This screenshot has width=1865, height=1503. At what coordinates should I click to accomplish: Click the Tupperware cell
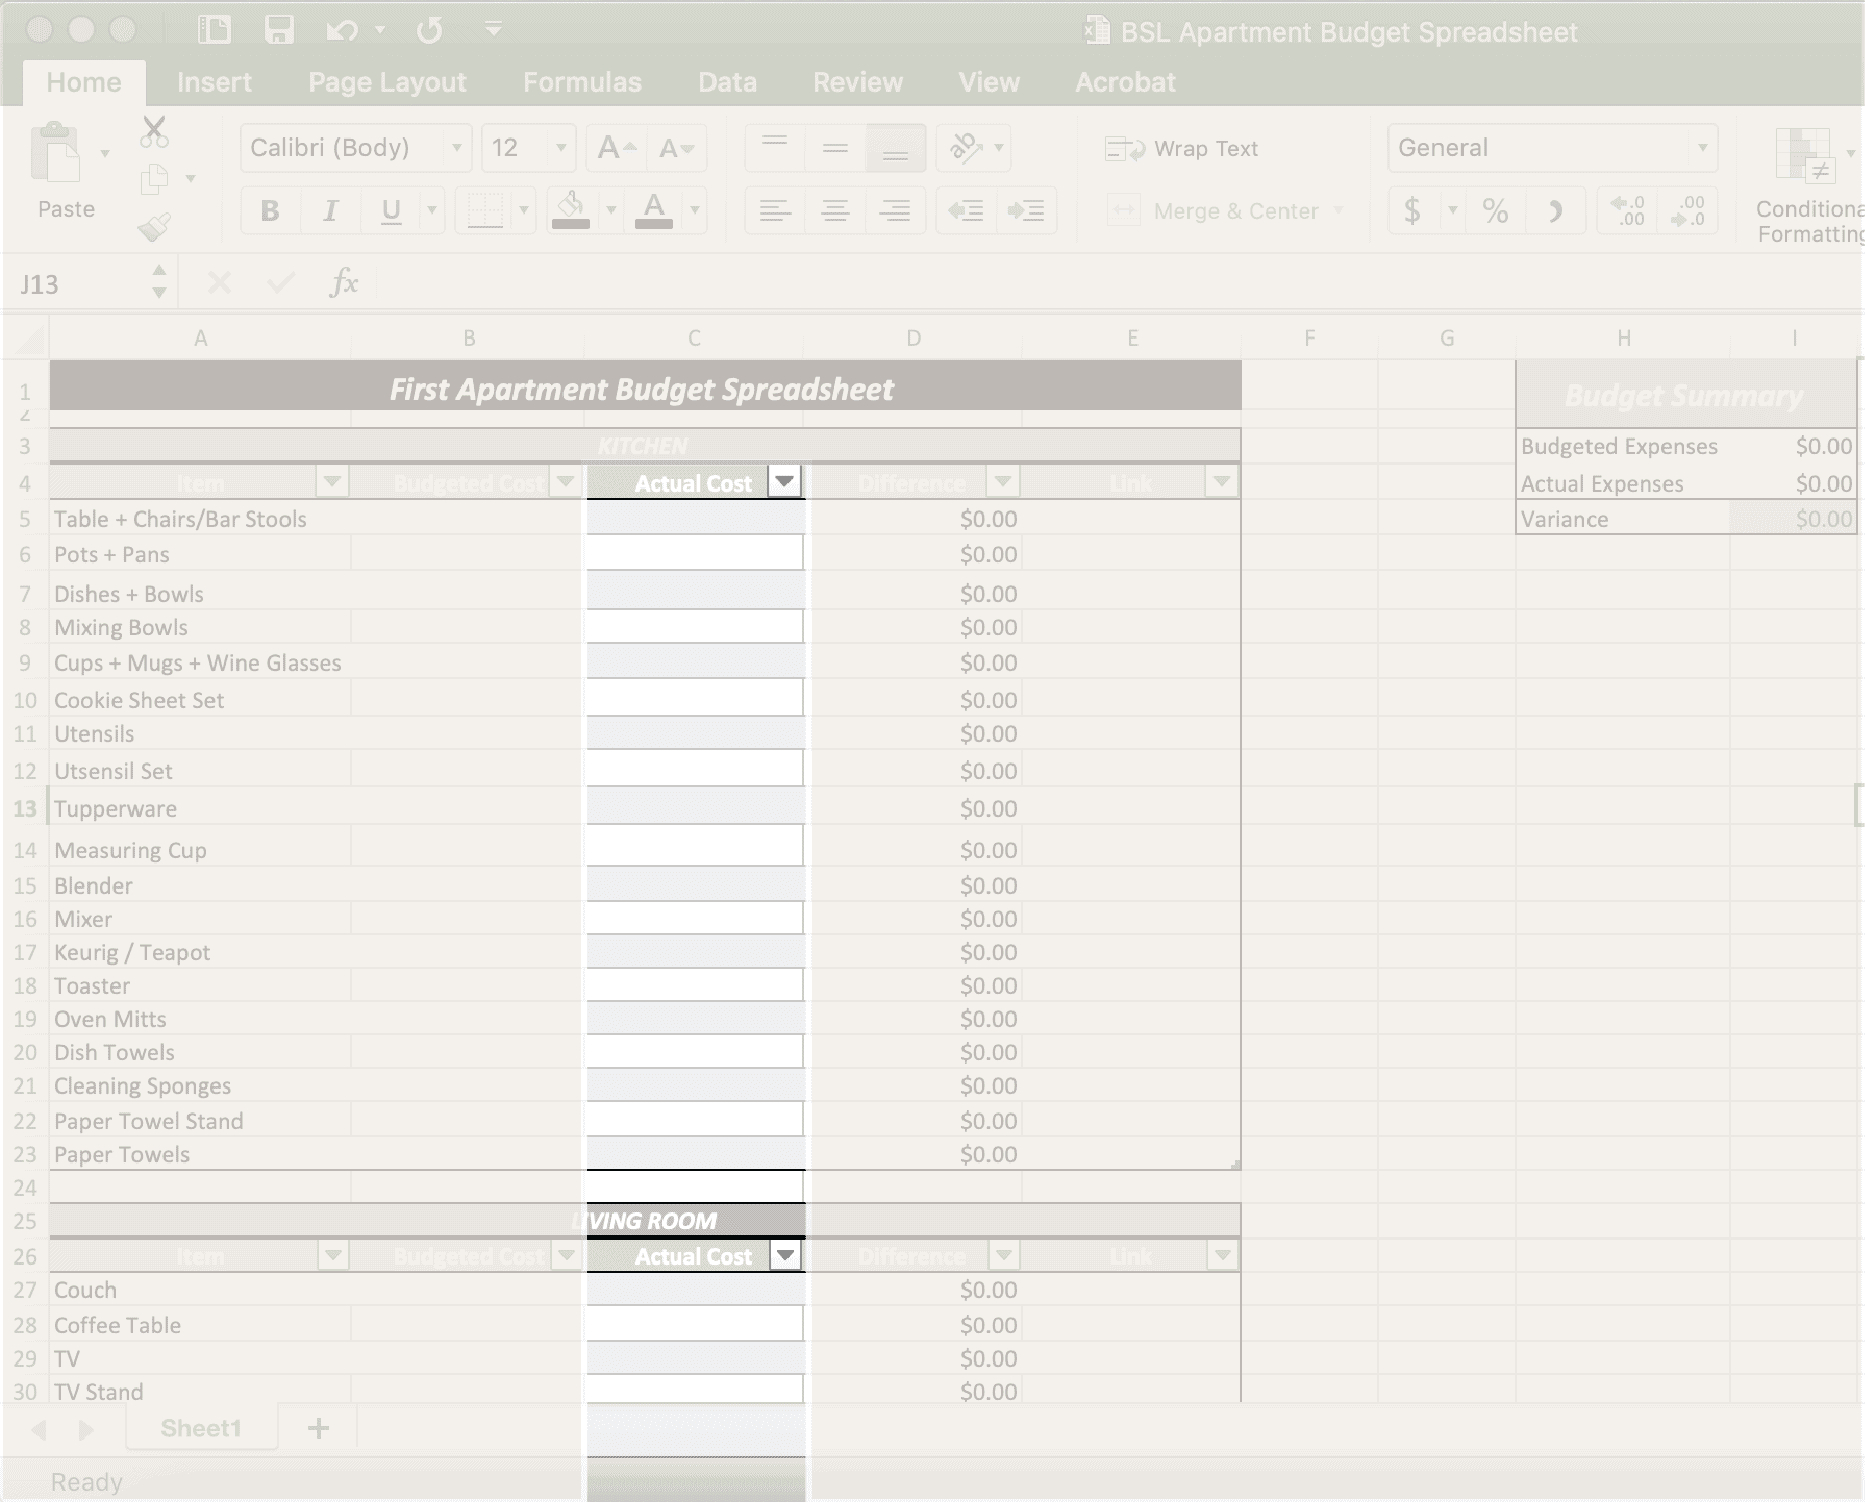tap(200, 808)
